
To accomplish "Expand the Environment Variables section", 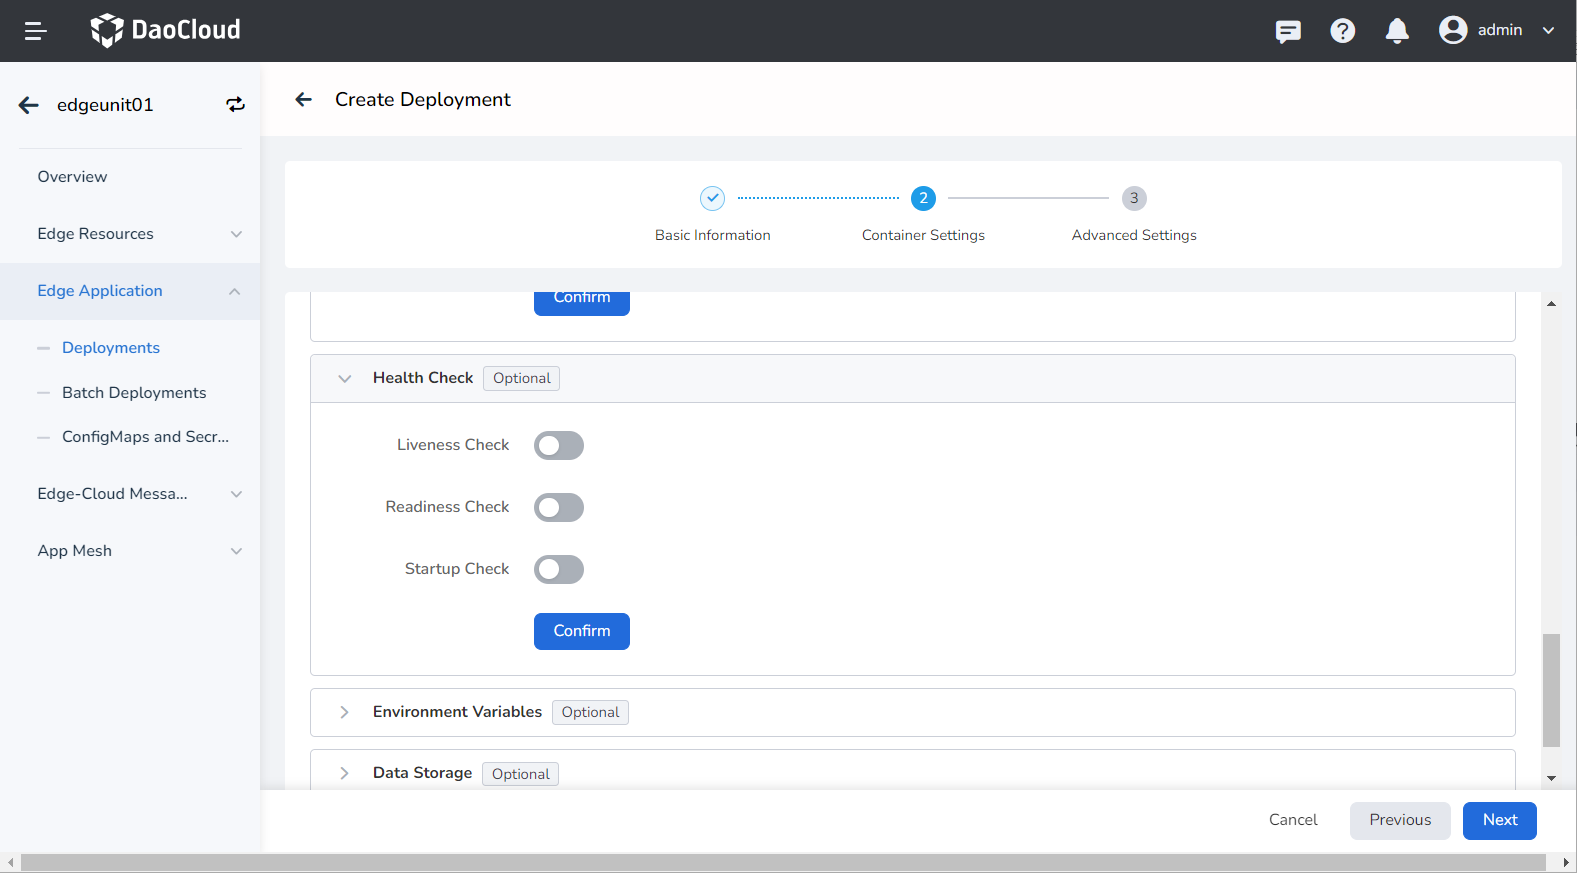I will tap(344, 712).
